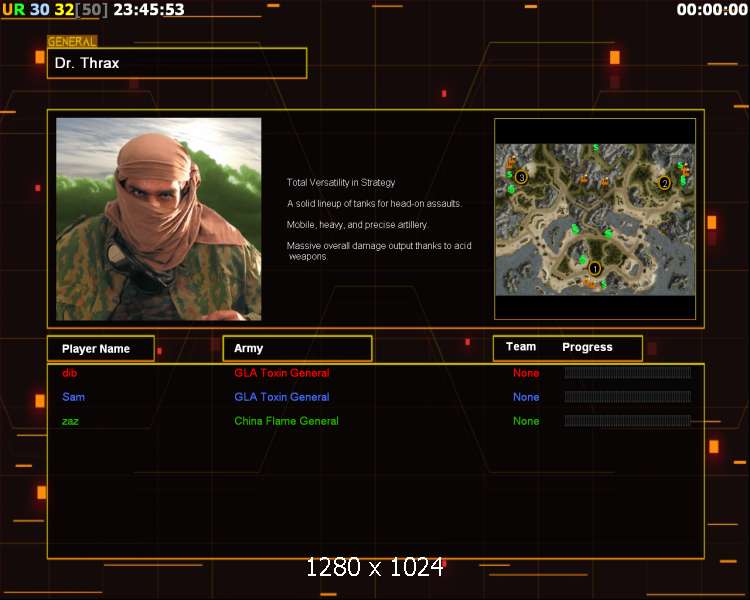Click the loading progress bar for zaz

pos(627,421)
